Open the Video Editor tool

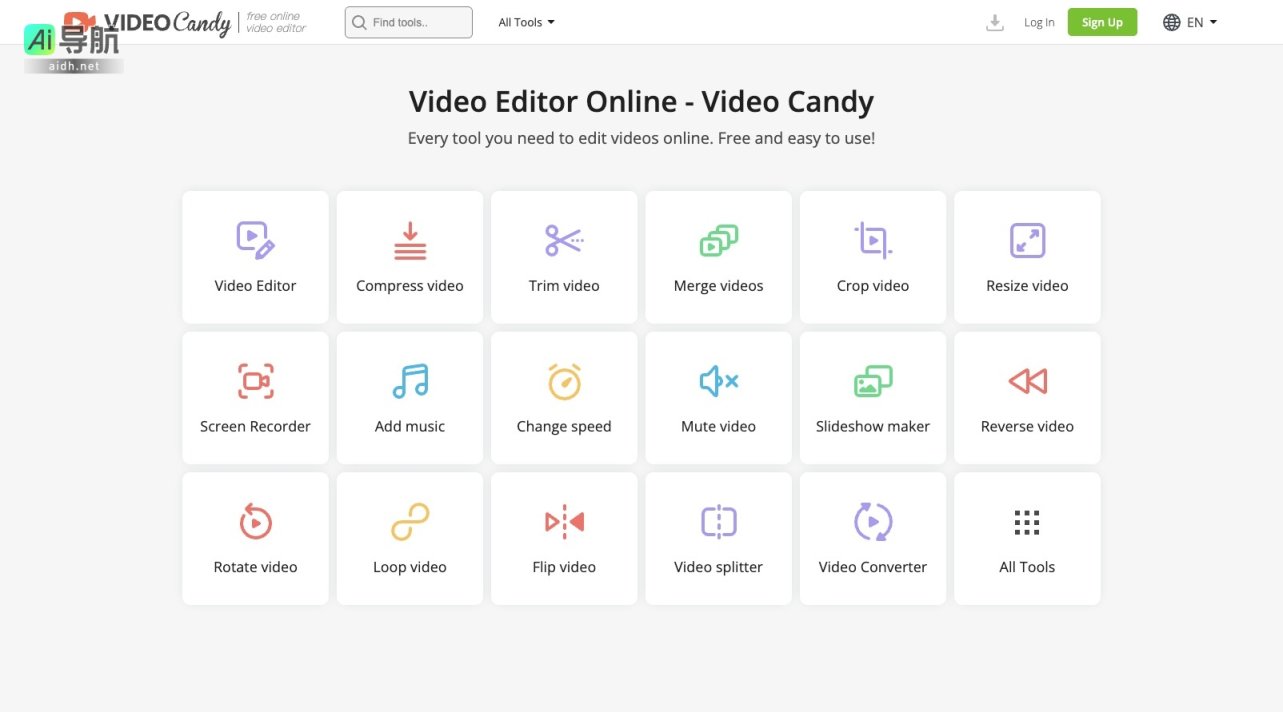pyautogui.click(x=255, y=257)
